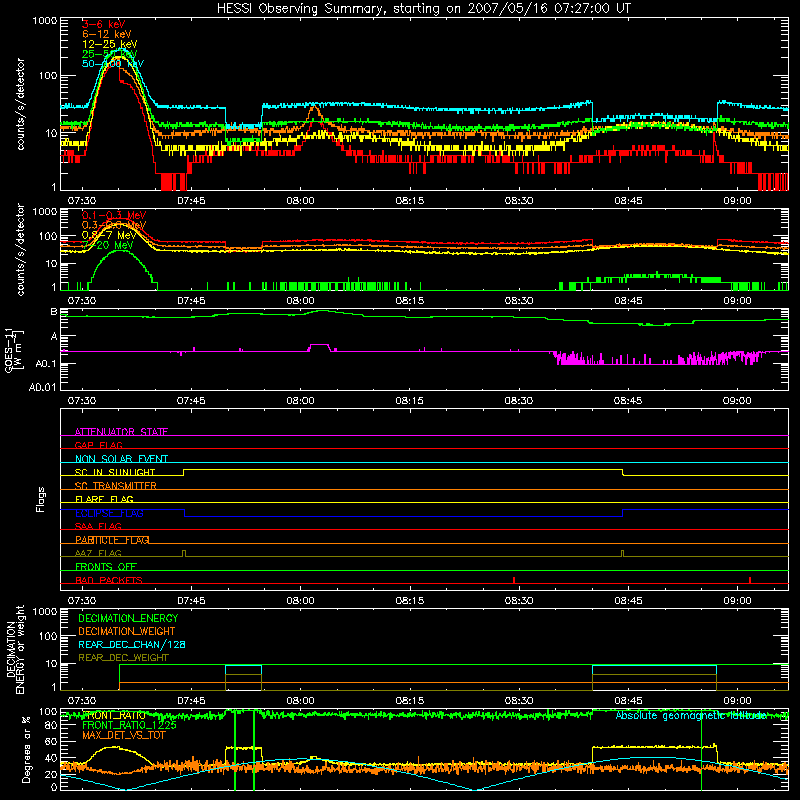The height and width of the screenshot is (800, 800).
Task: Click the green 7-20 MeV legend label
Action: 107,245
